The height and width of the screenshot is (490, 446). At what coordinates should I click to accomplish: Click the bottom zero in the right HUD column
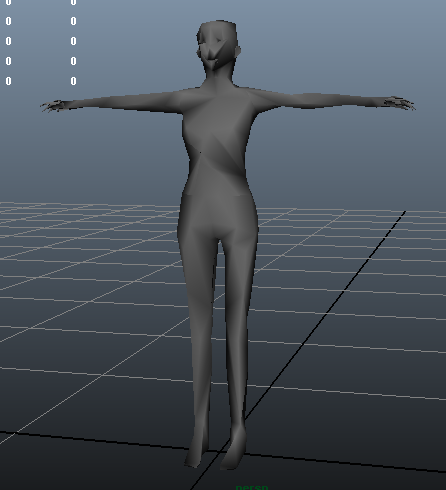[x=73, y=81]
